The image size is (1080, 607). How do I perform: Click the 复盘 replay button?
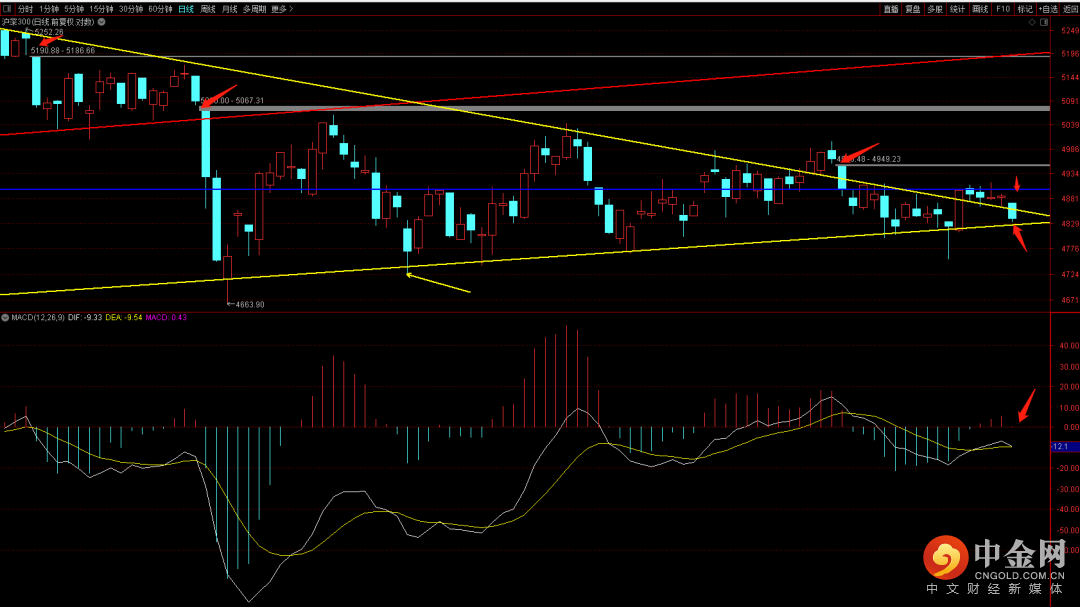point(913,9)
